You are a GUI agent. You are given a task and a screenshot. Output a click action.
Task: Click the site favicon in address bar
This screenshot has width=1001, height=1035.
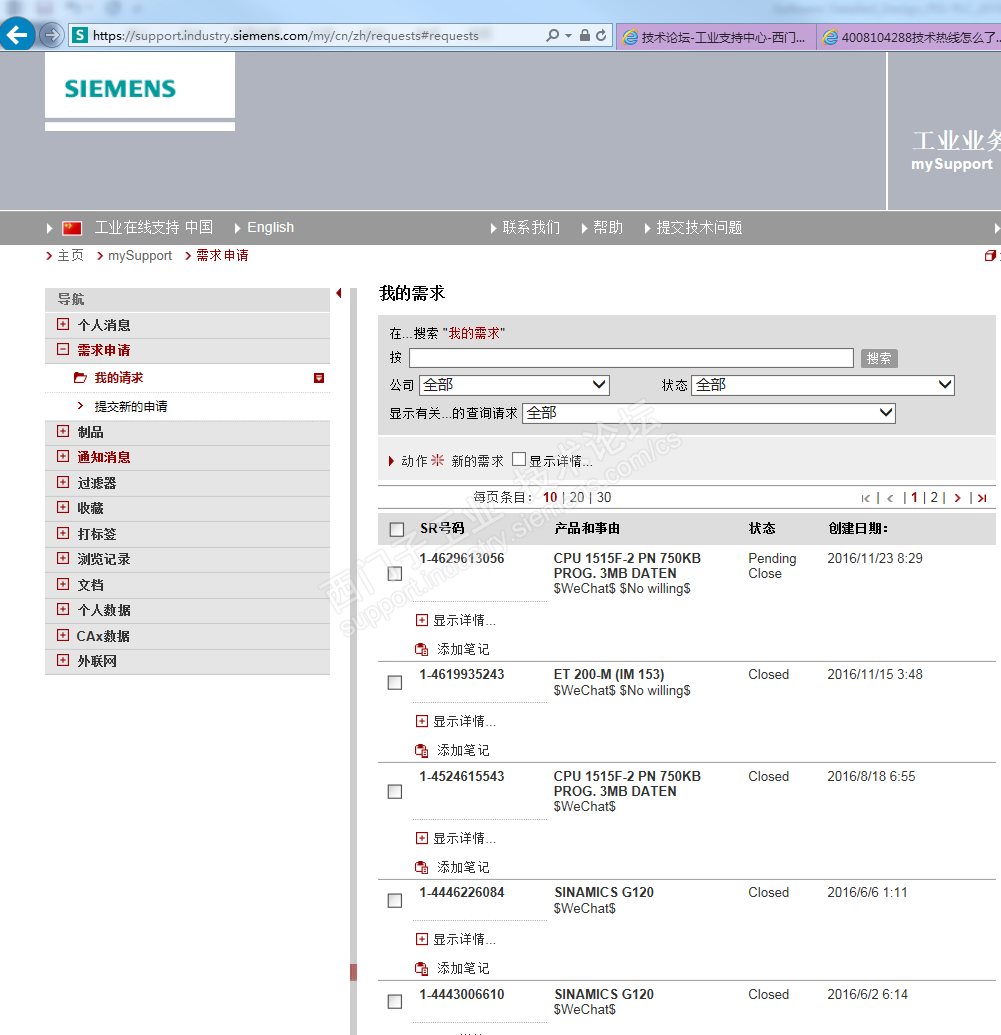[79, 35]
